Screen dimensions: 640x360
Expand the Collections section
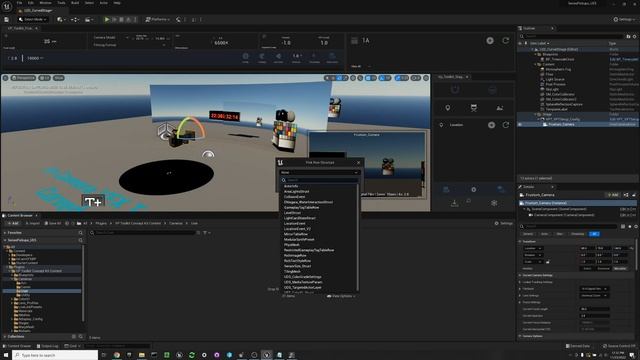click(x=5, y=337)
